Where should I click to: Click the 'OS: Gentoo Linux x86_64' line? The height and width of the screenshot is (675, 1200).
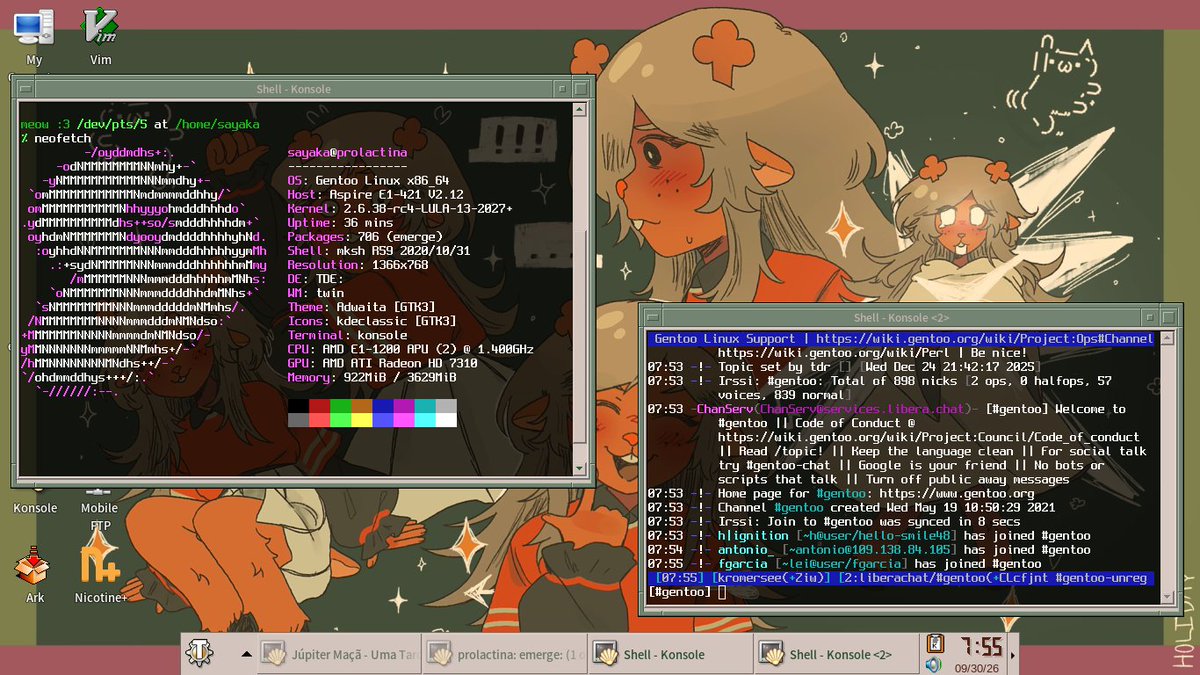[x=368, y=180]
